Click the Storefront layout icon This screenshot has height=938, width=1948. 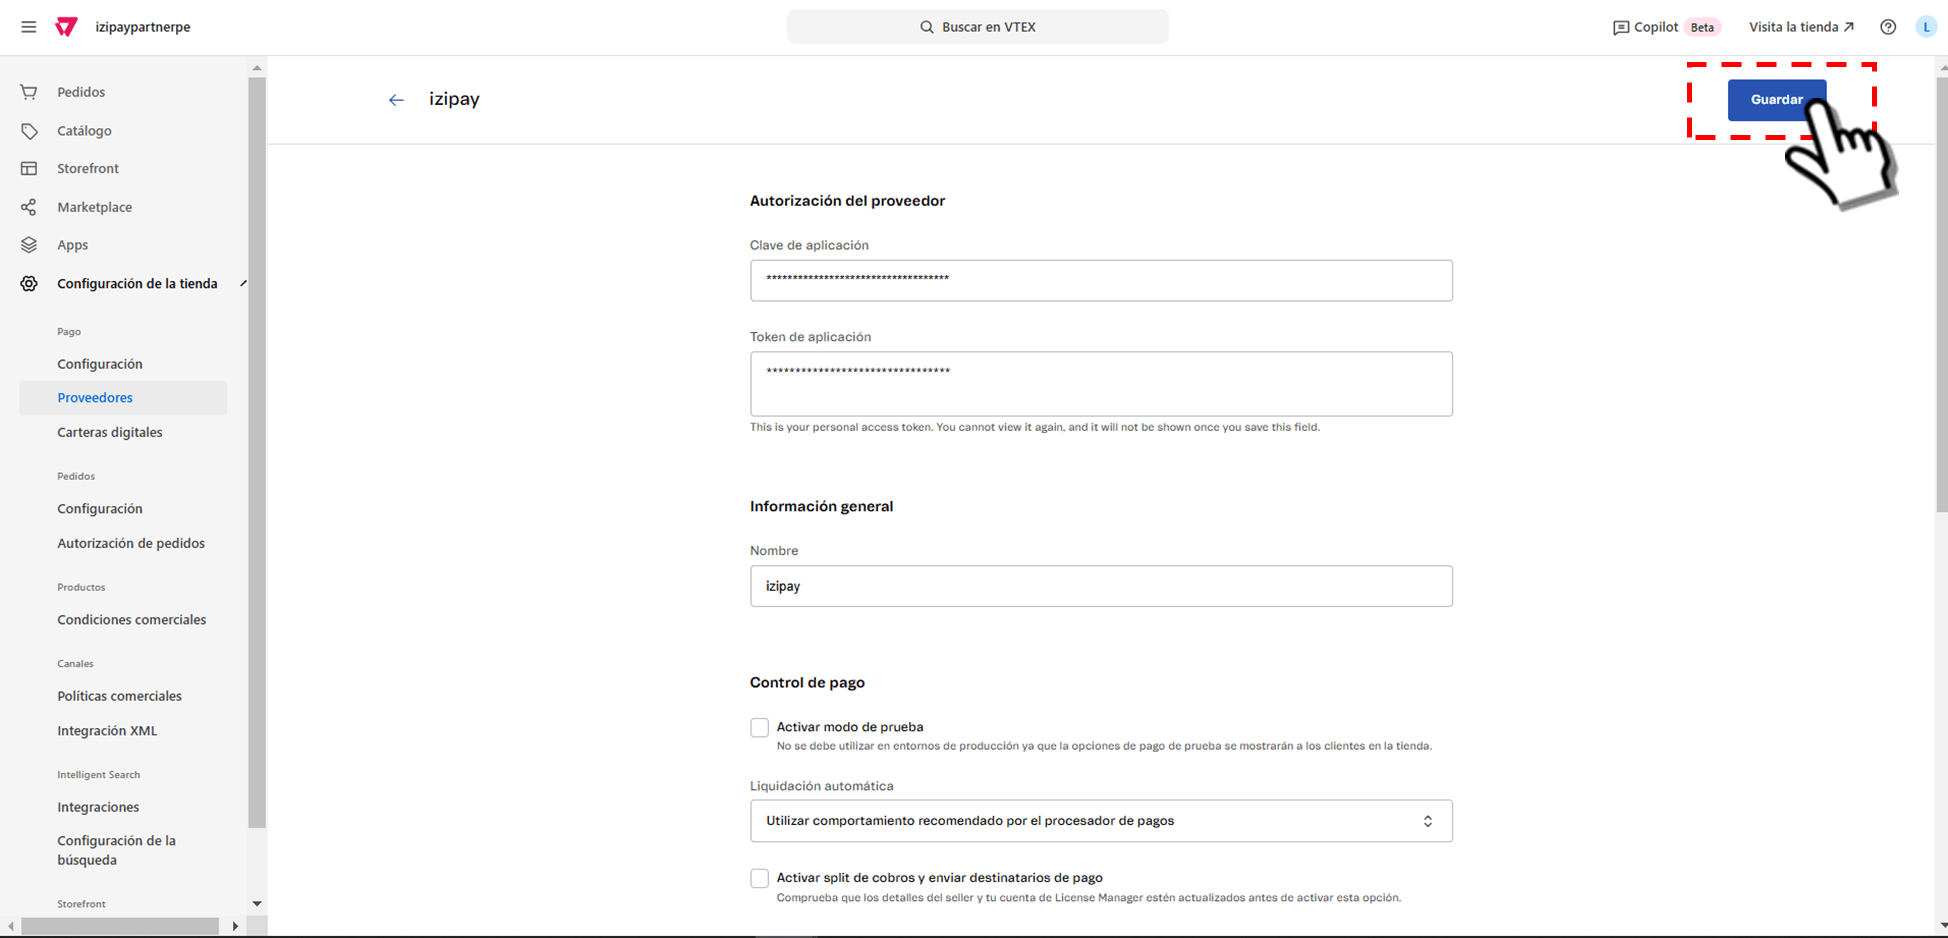pyautogui.click(x=29, y=169)
